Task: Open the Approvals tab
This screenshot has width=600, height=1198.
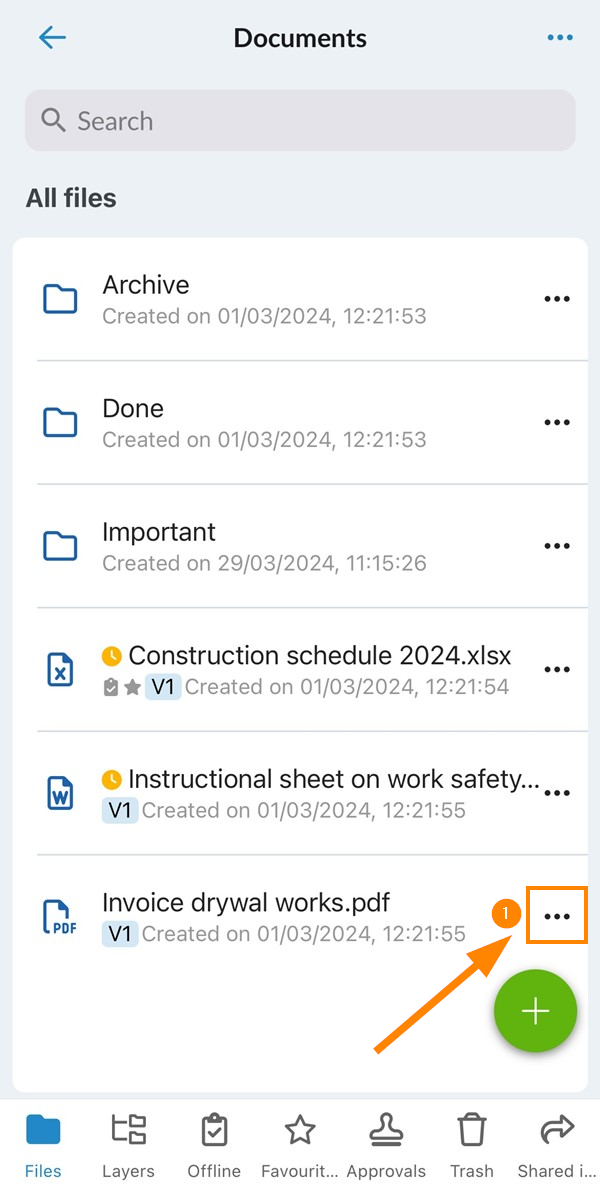Action: tap(386, 1146)
